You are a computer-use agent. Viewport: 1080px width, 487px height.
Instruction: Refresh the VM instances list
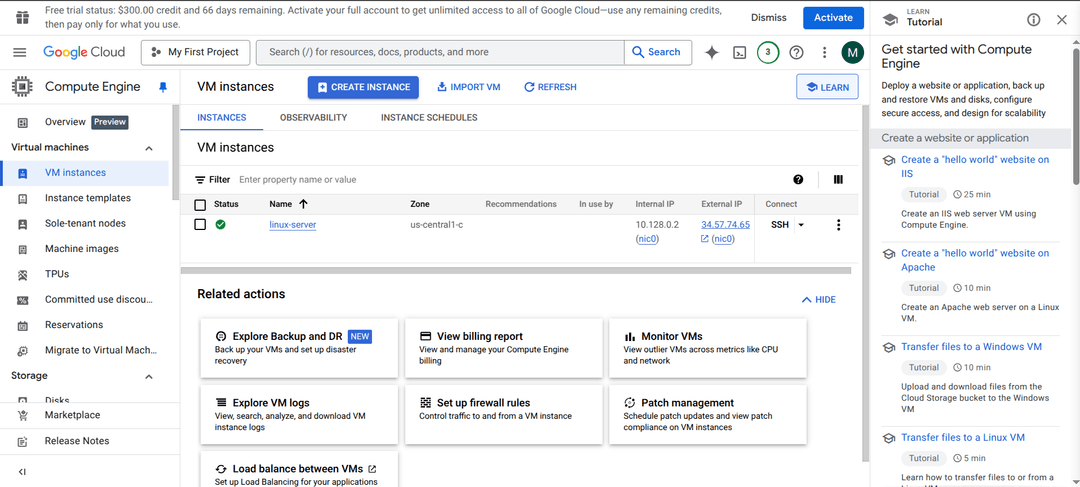pos(550,87)
